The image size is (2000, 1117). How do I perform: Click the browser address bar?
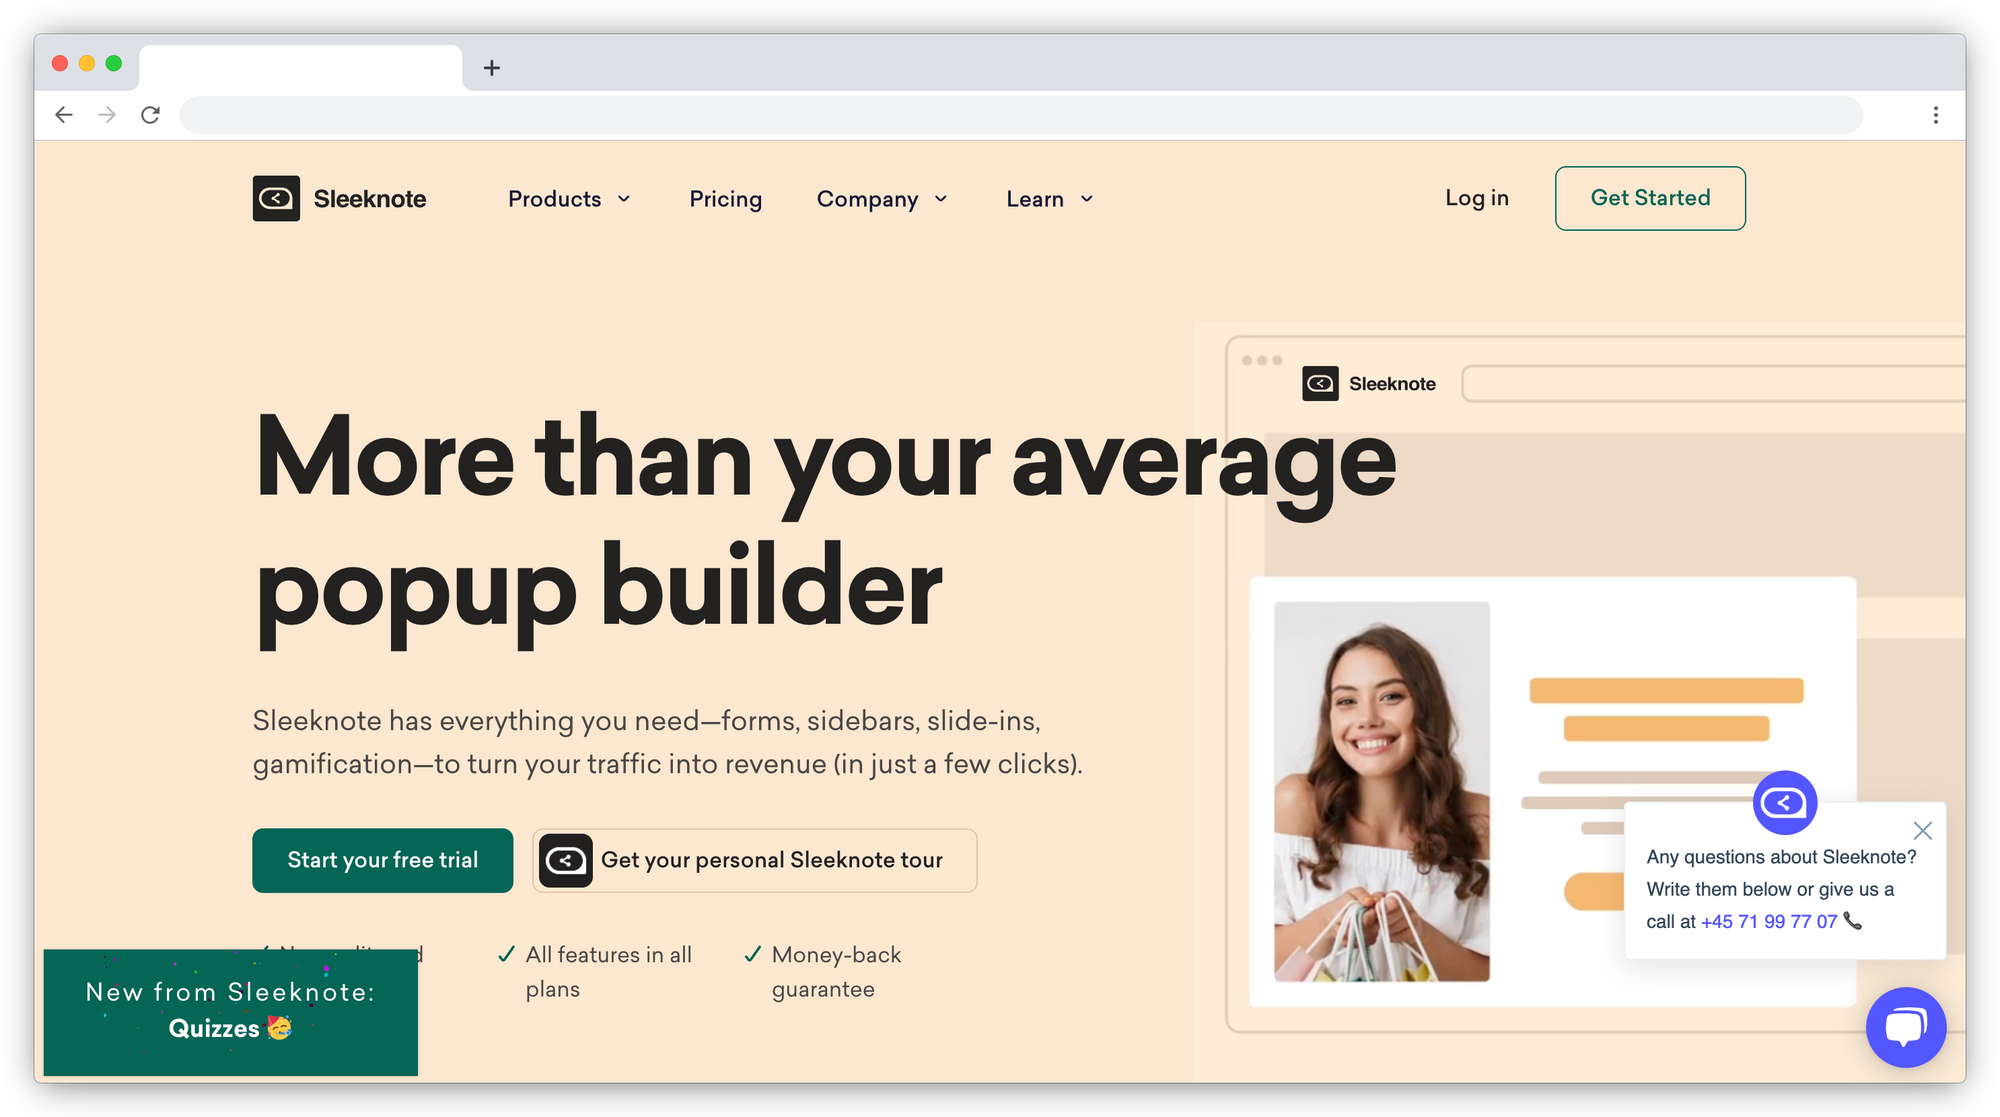(x=1021, y=115)
